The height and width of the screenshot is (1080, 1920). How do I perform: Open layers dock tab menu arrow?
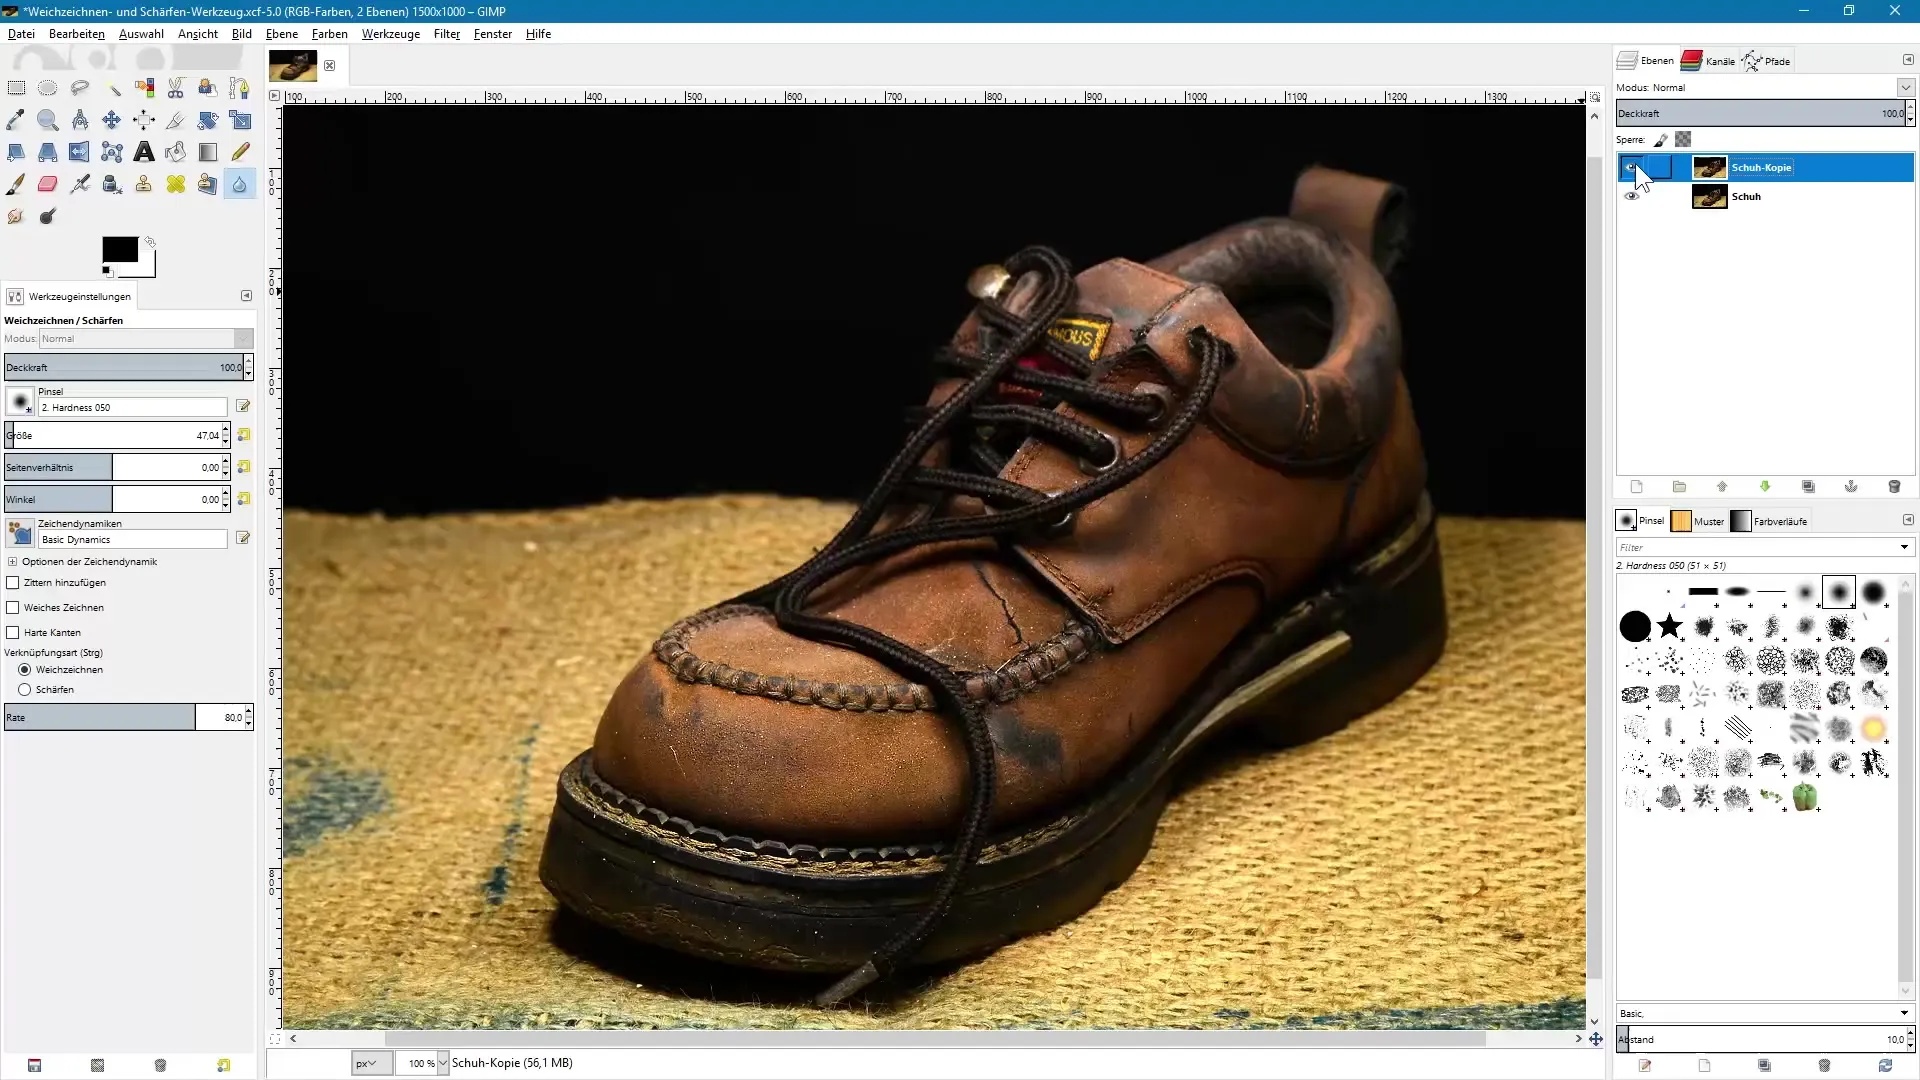1908,60
